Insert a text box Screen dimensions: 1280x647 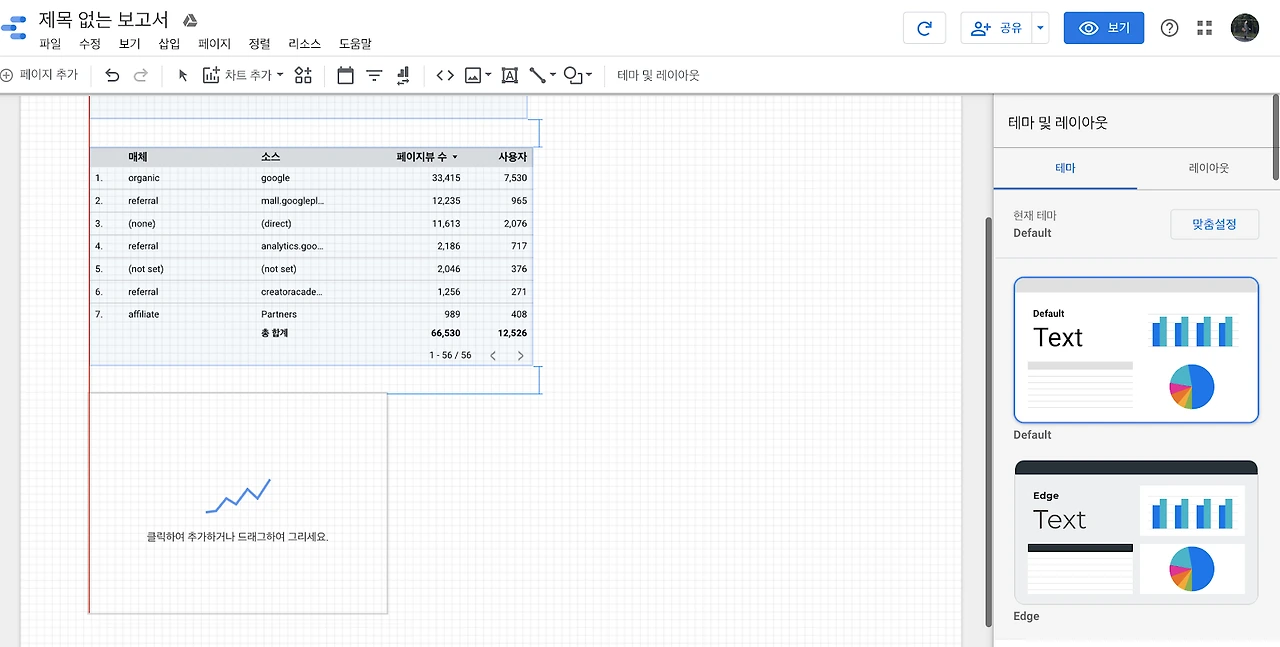click(x=509, y=75)
